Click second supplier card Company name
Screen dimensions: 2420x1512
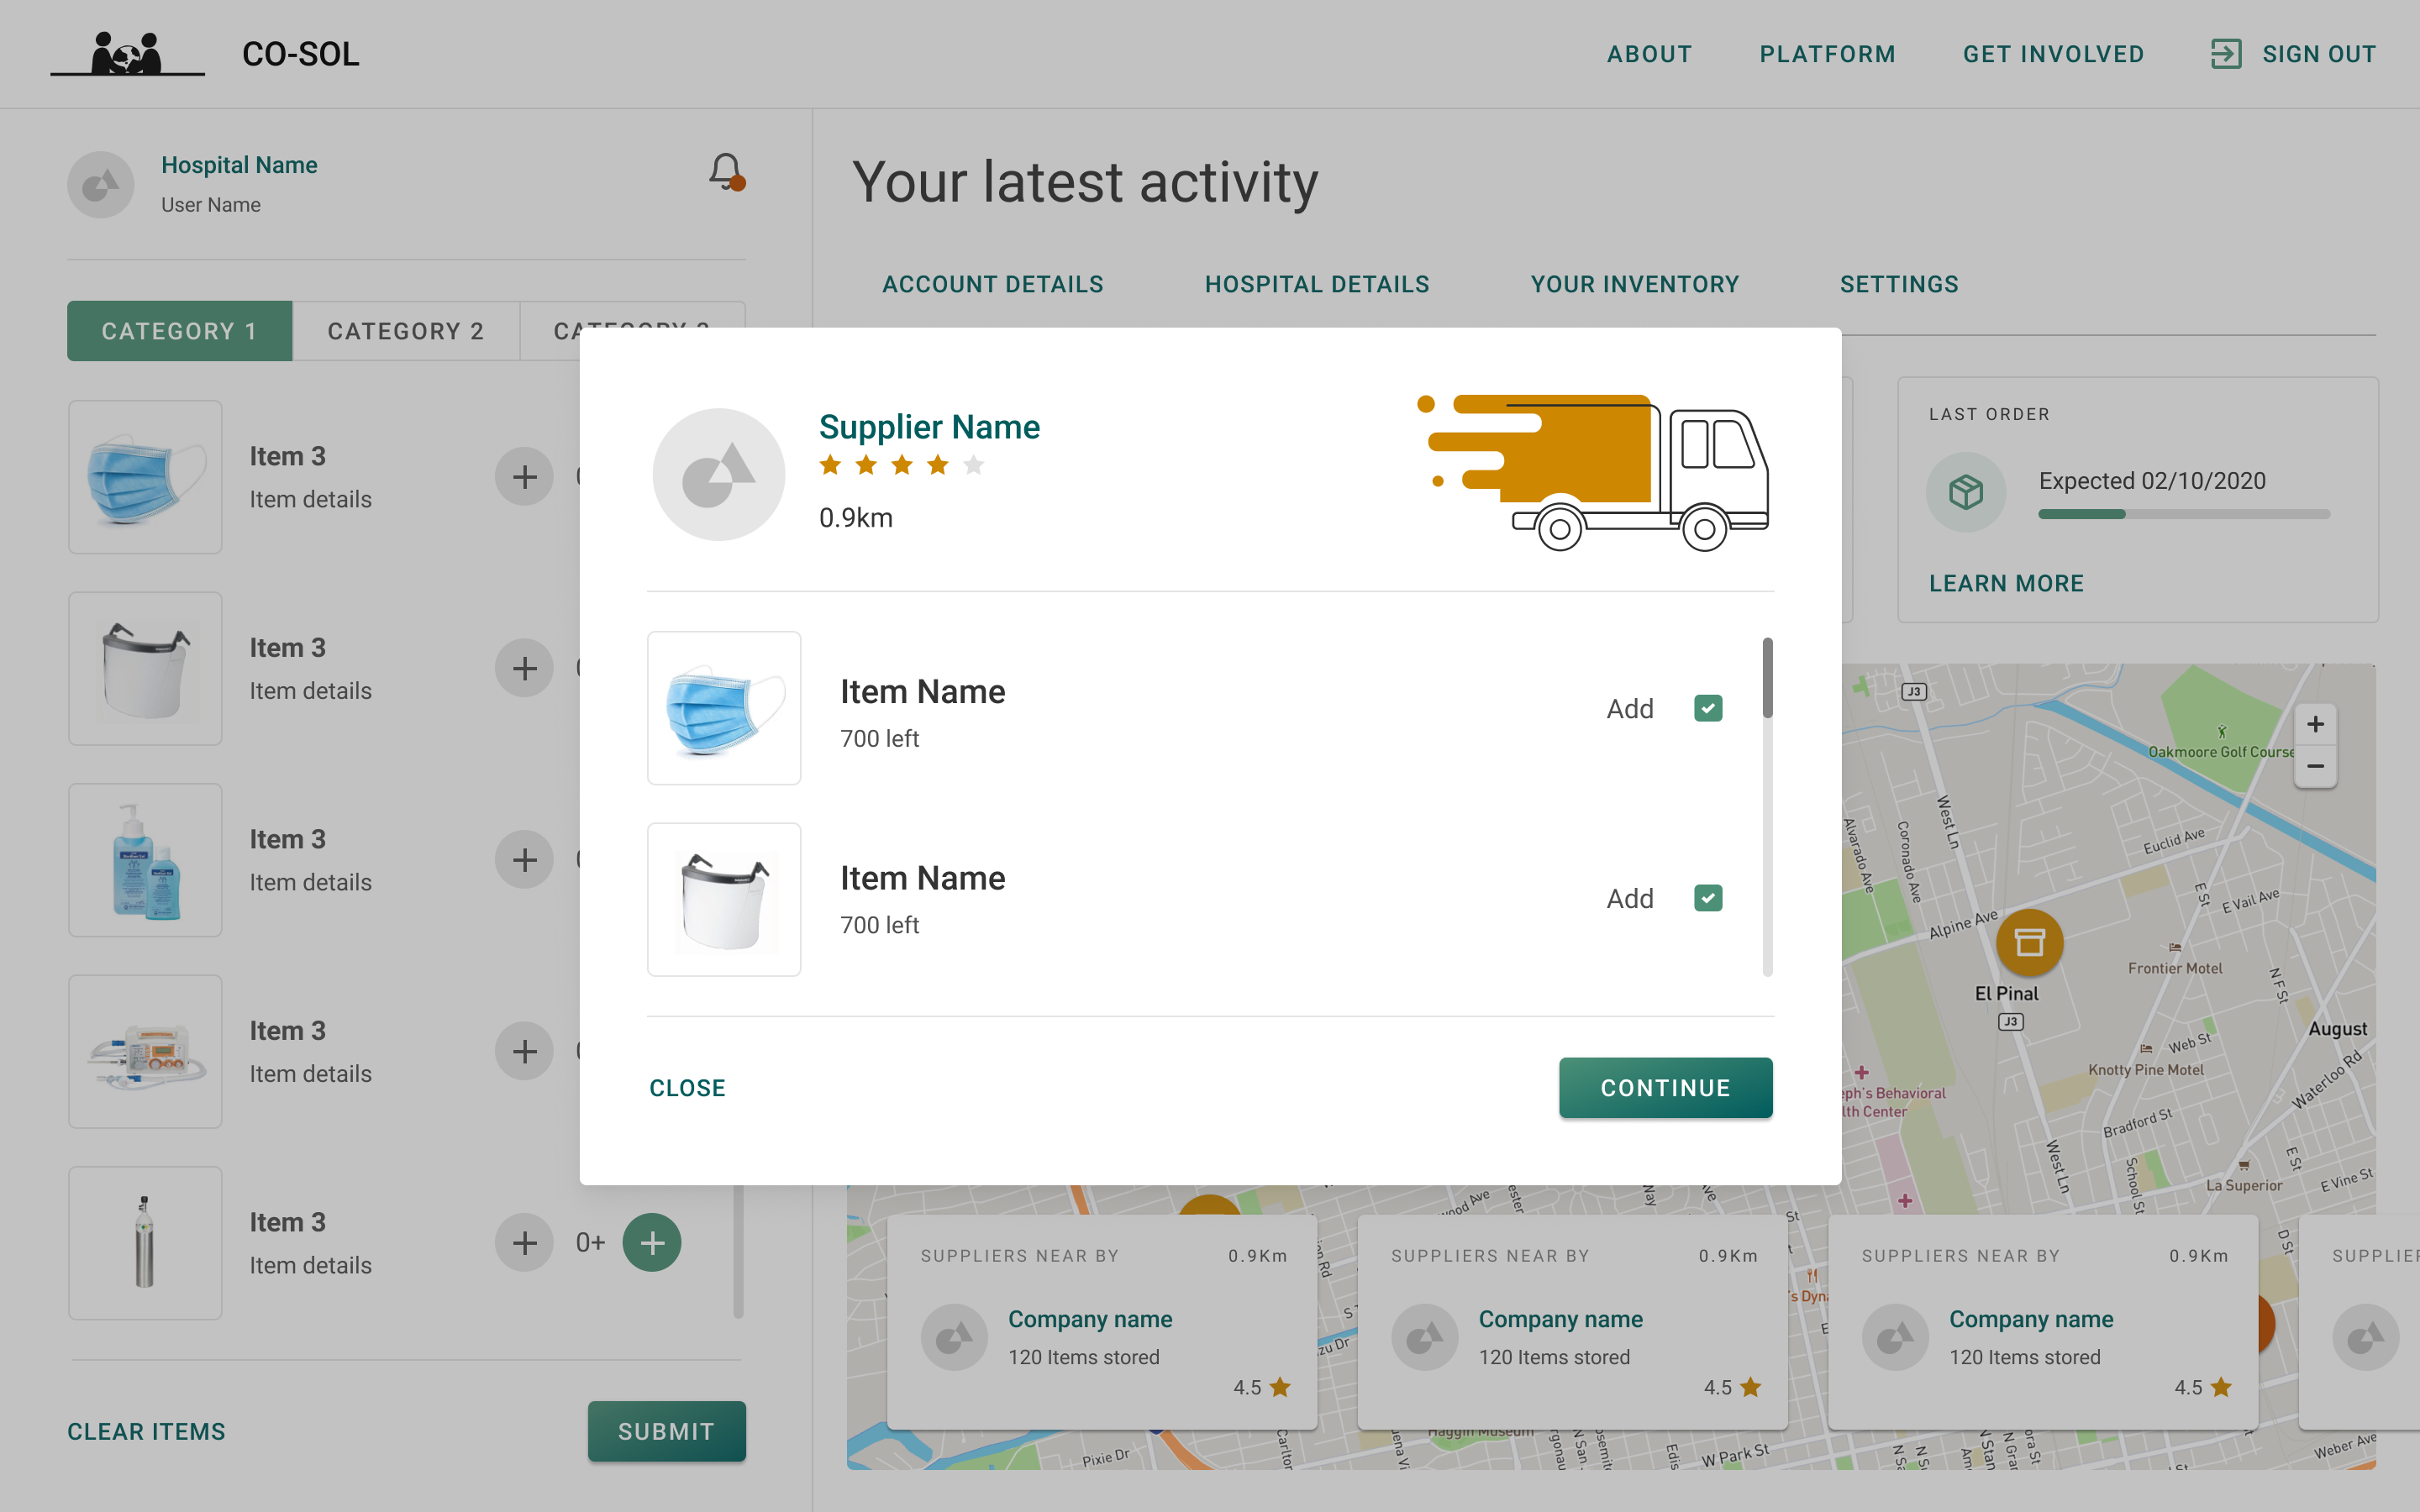[x=1561, y=1319]
